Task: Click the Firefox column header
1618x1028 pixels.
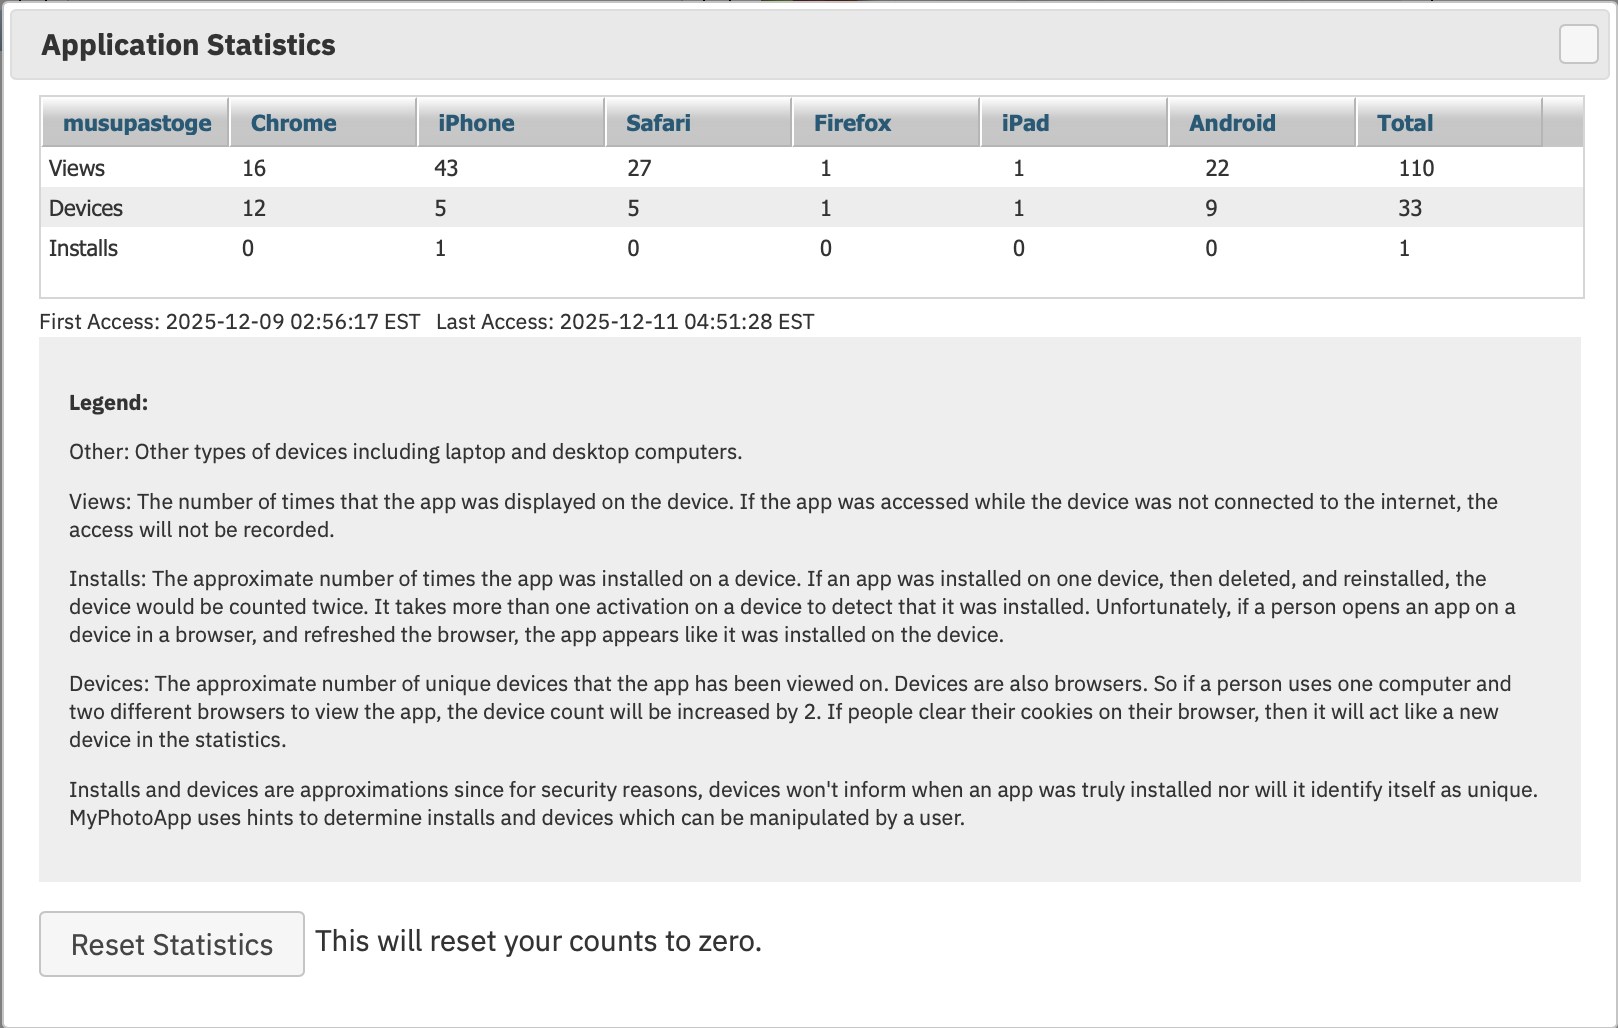Action: click(852, 123)
